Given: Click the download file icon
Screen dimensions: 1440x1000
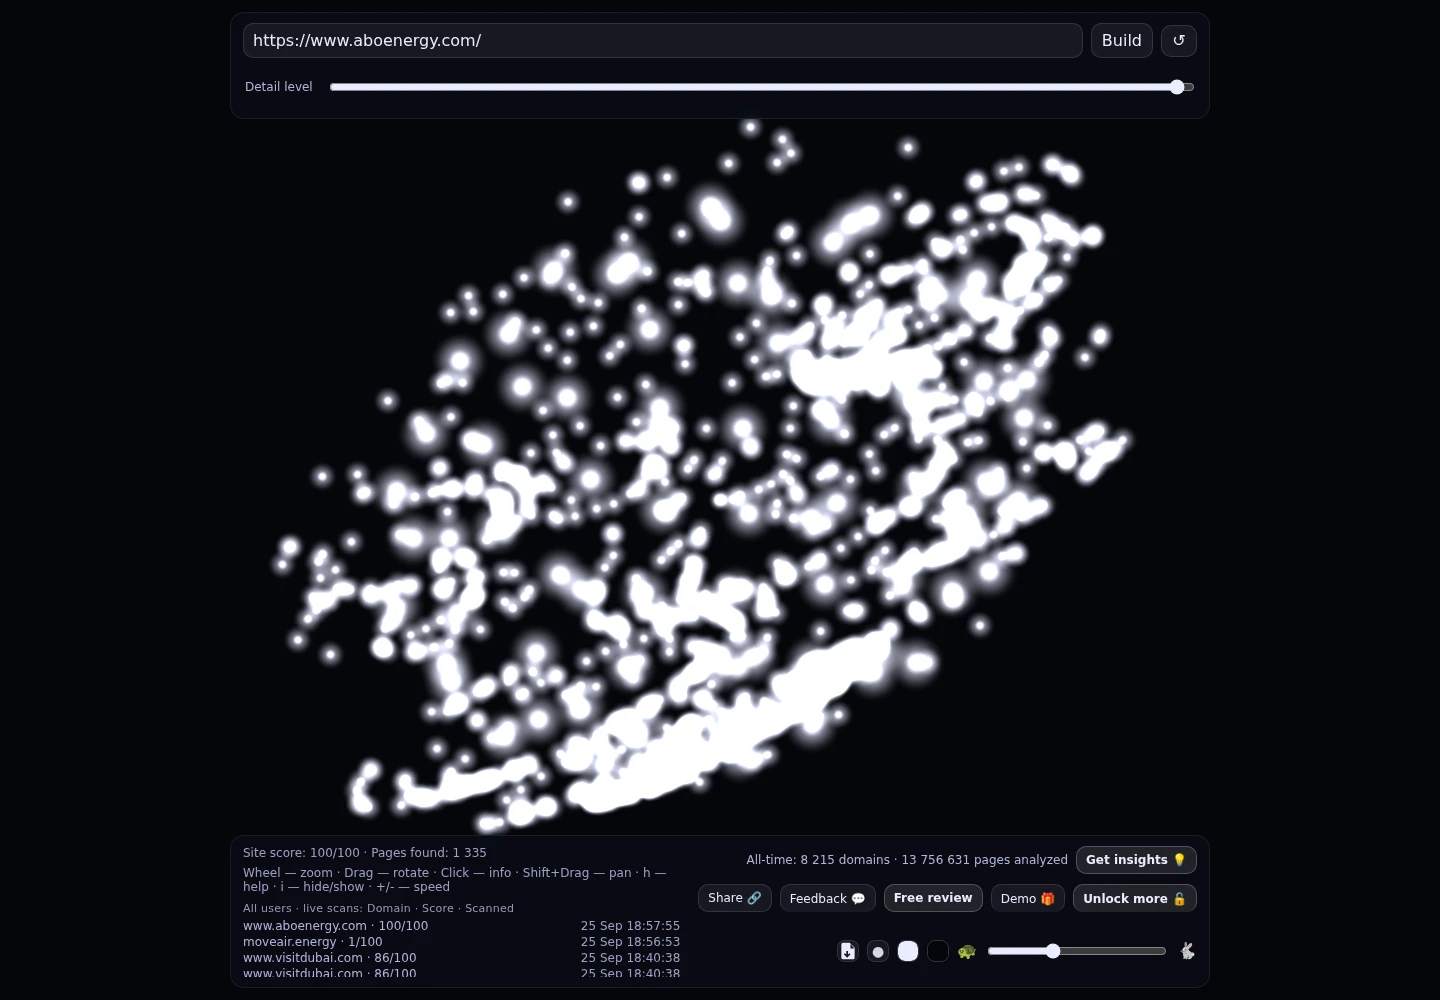Looking at the screenshot, I should [848, 951].
